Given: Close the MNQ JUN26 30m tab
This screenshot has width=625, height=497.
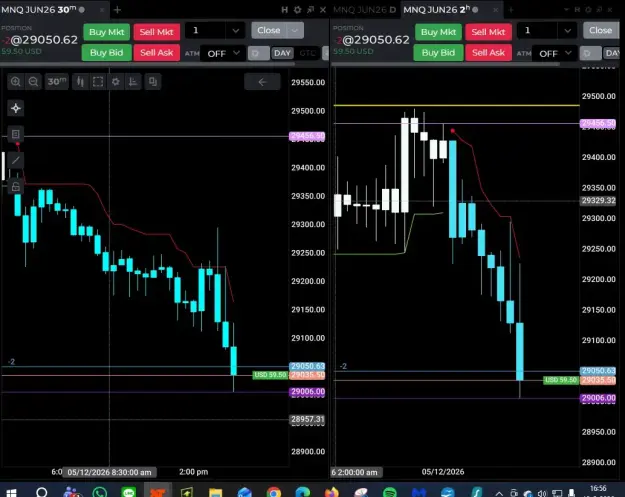Looking at the screenshot, I should pyautogui.click(x=102, y=10).
